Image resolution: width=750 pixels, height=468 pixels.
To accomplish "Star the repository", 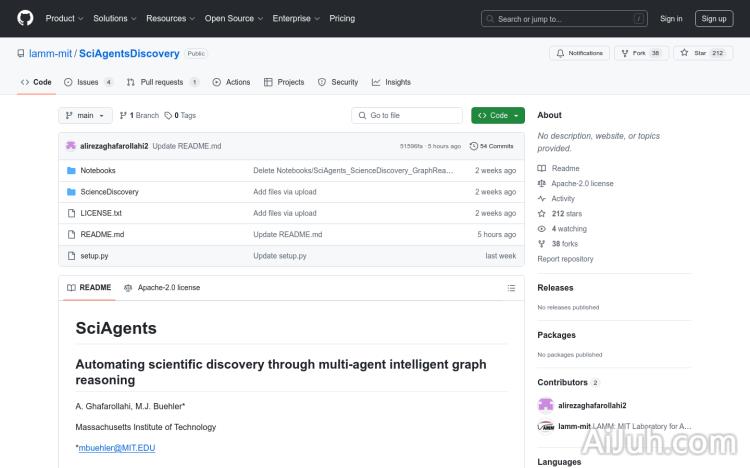I will click(703, 53).
